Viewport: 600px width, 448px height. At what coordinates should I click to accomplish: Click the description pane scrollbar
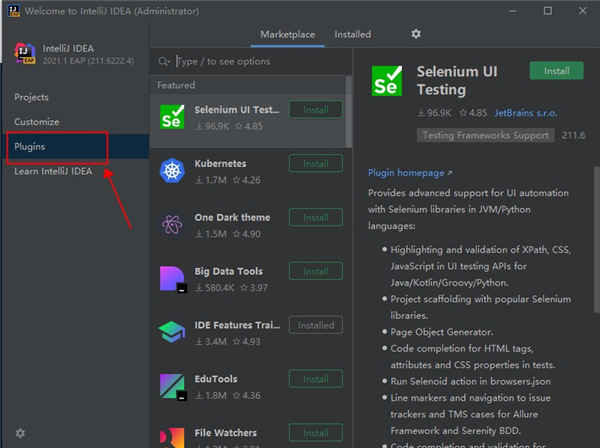(597, 240)
